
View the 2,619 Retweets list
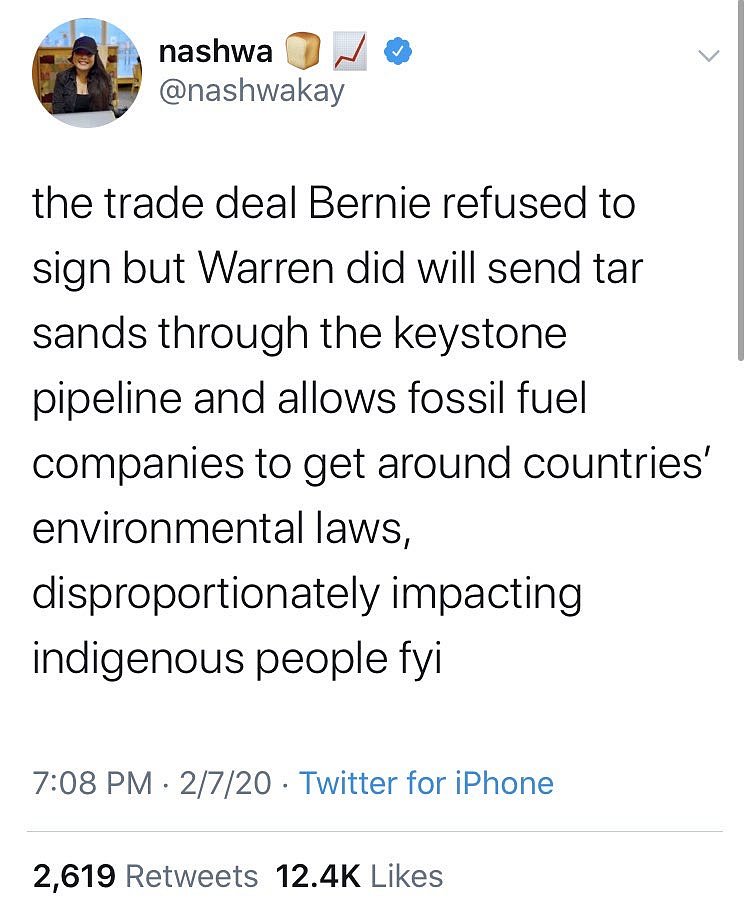[145, 876]
